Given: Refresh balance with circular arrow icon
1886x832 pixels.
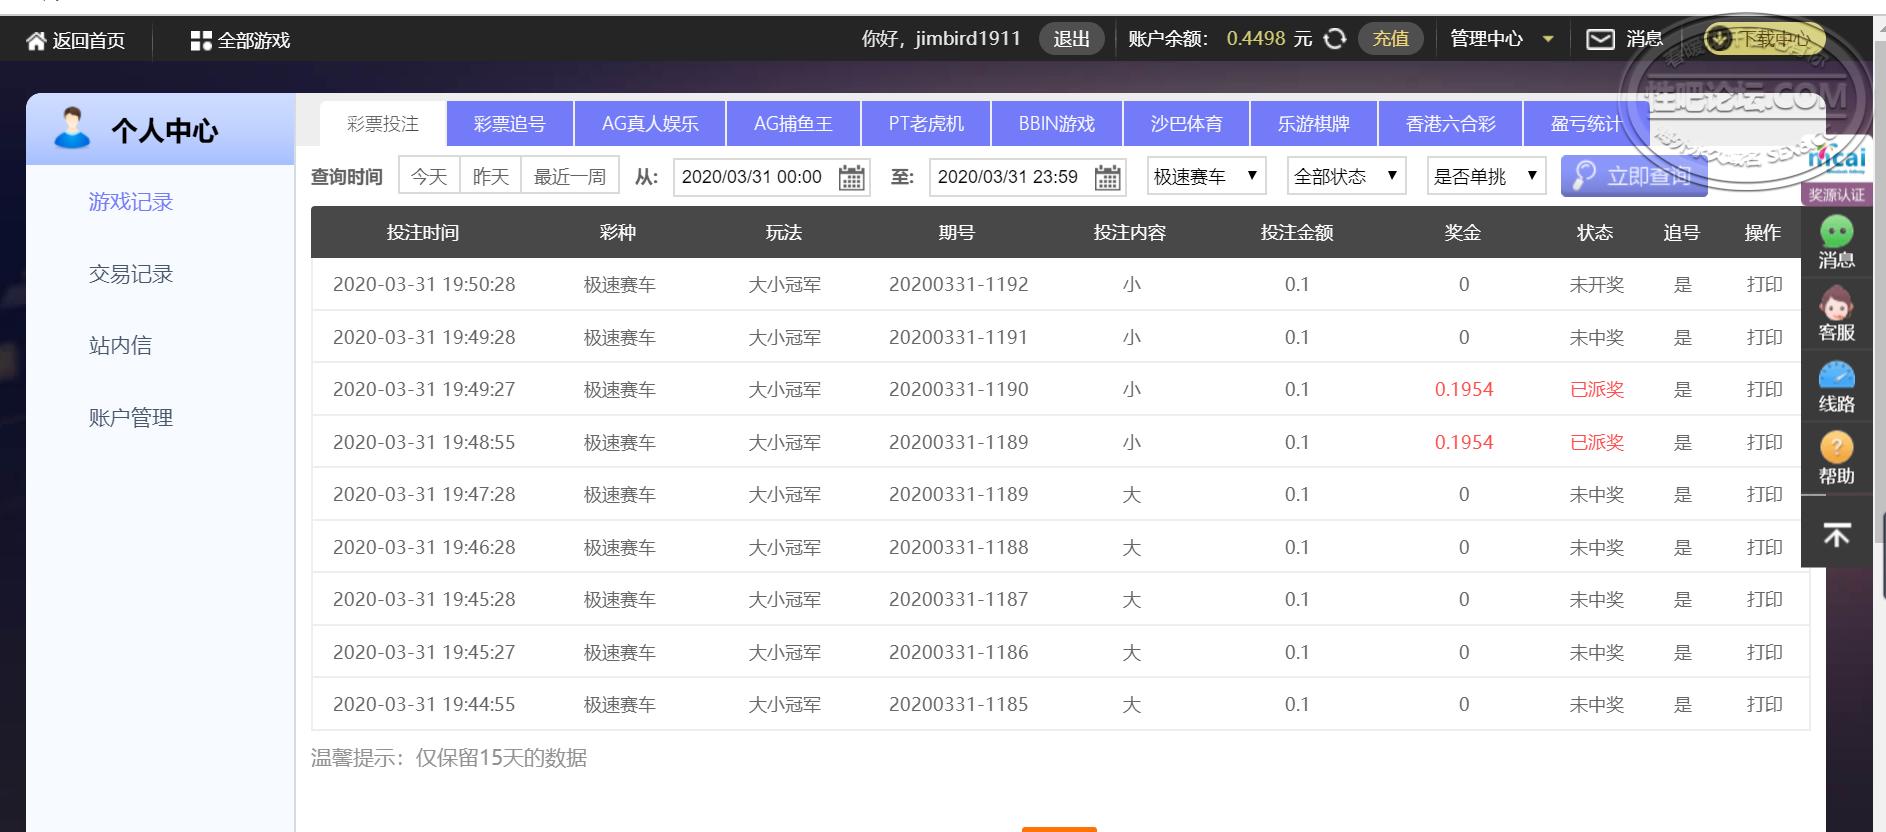Looking at the screenshot, I should (x=1335, y=39).
